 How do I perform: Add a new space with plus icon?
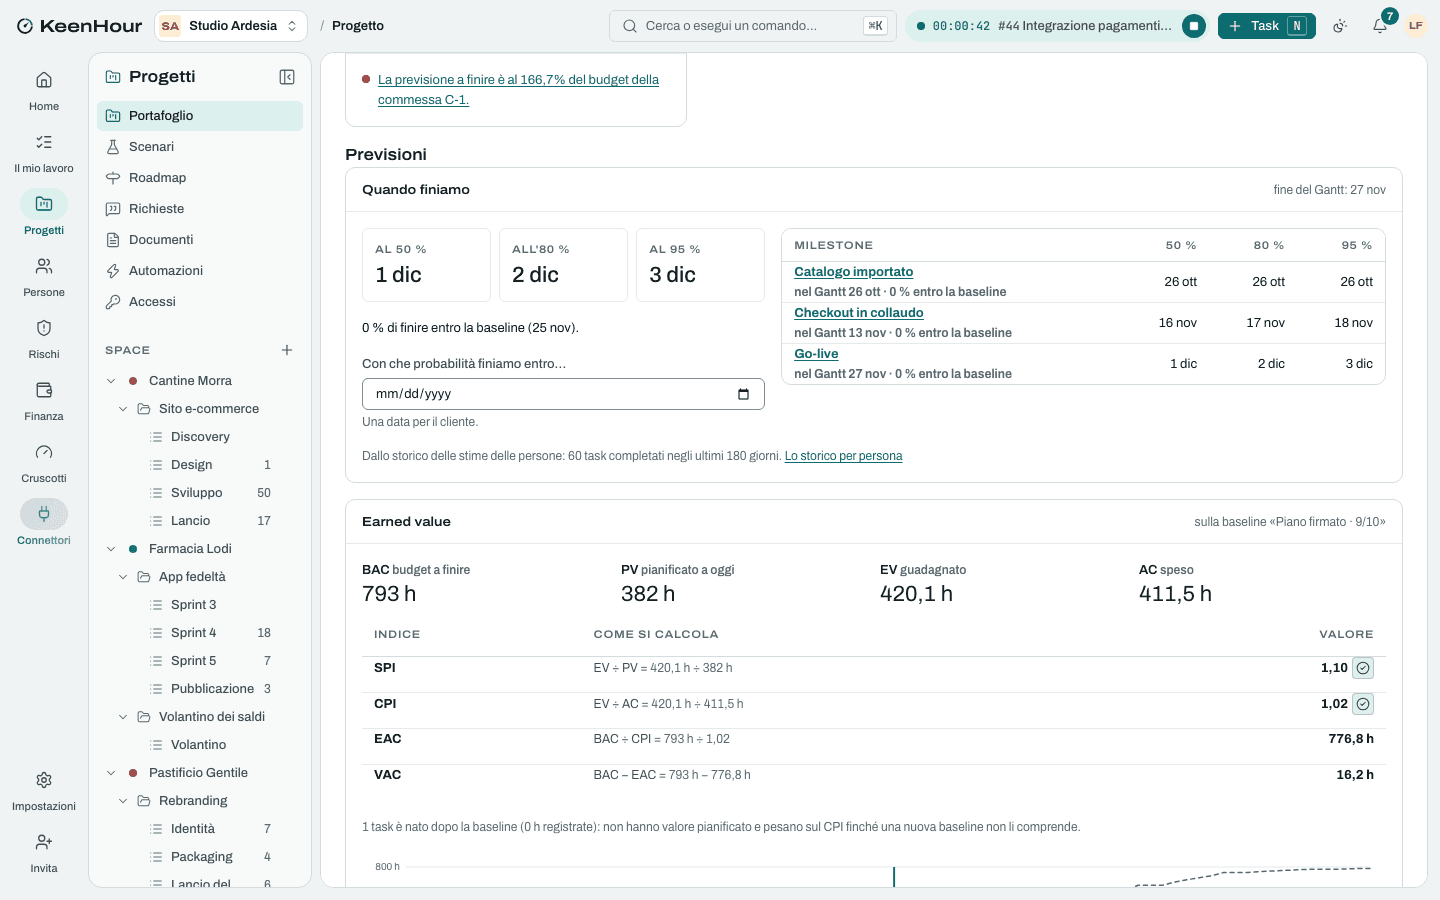(x=287, y=350)
